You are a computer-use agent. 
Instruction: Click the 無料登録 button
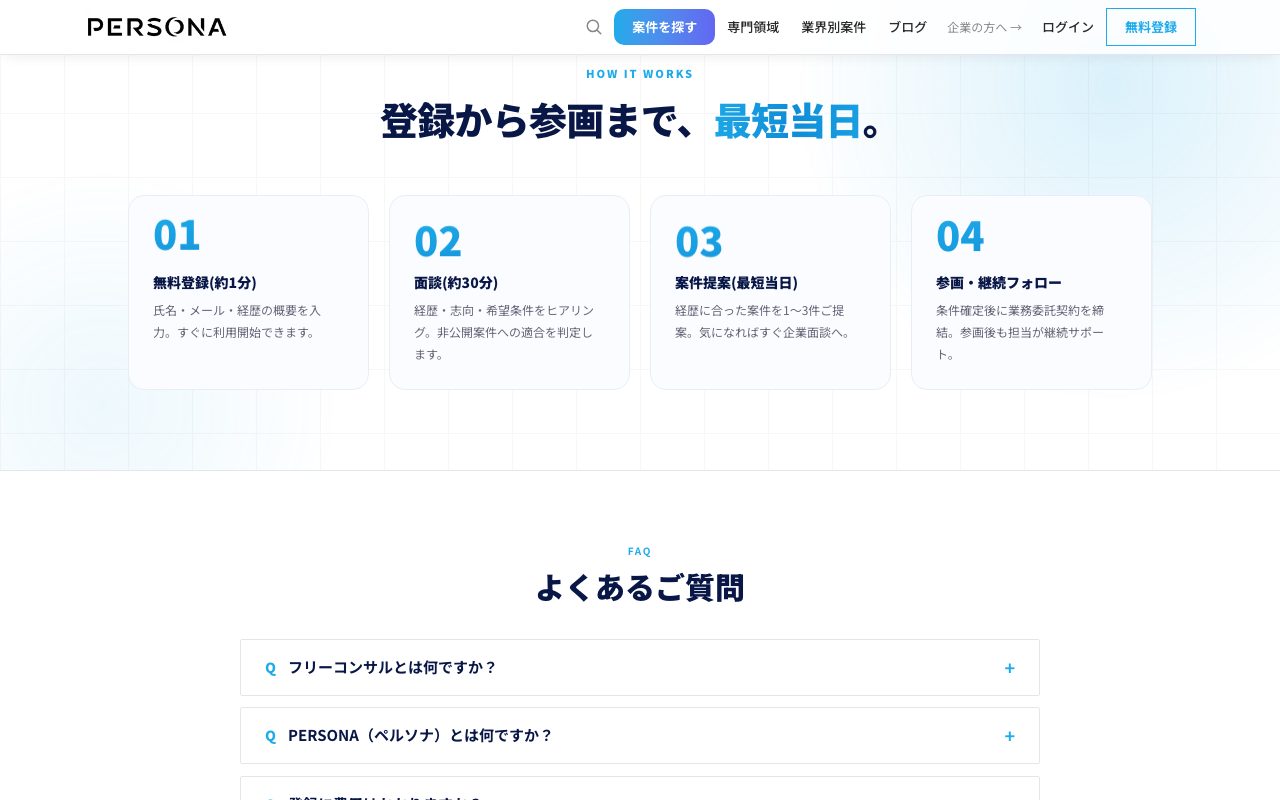coord(1151,27)
